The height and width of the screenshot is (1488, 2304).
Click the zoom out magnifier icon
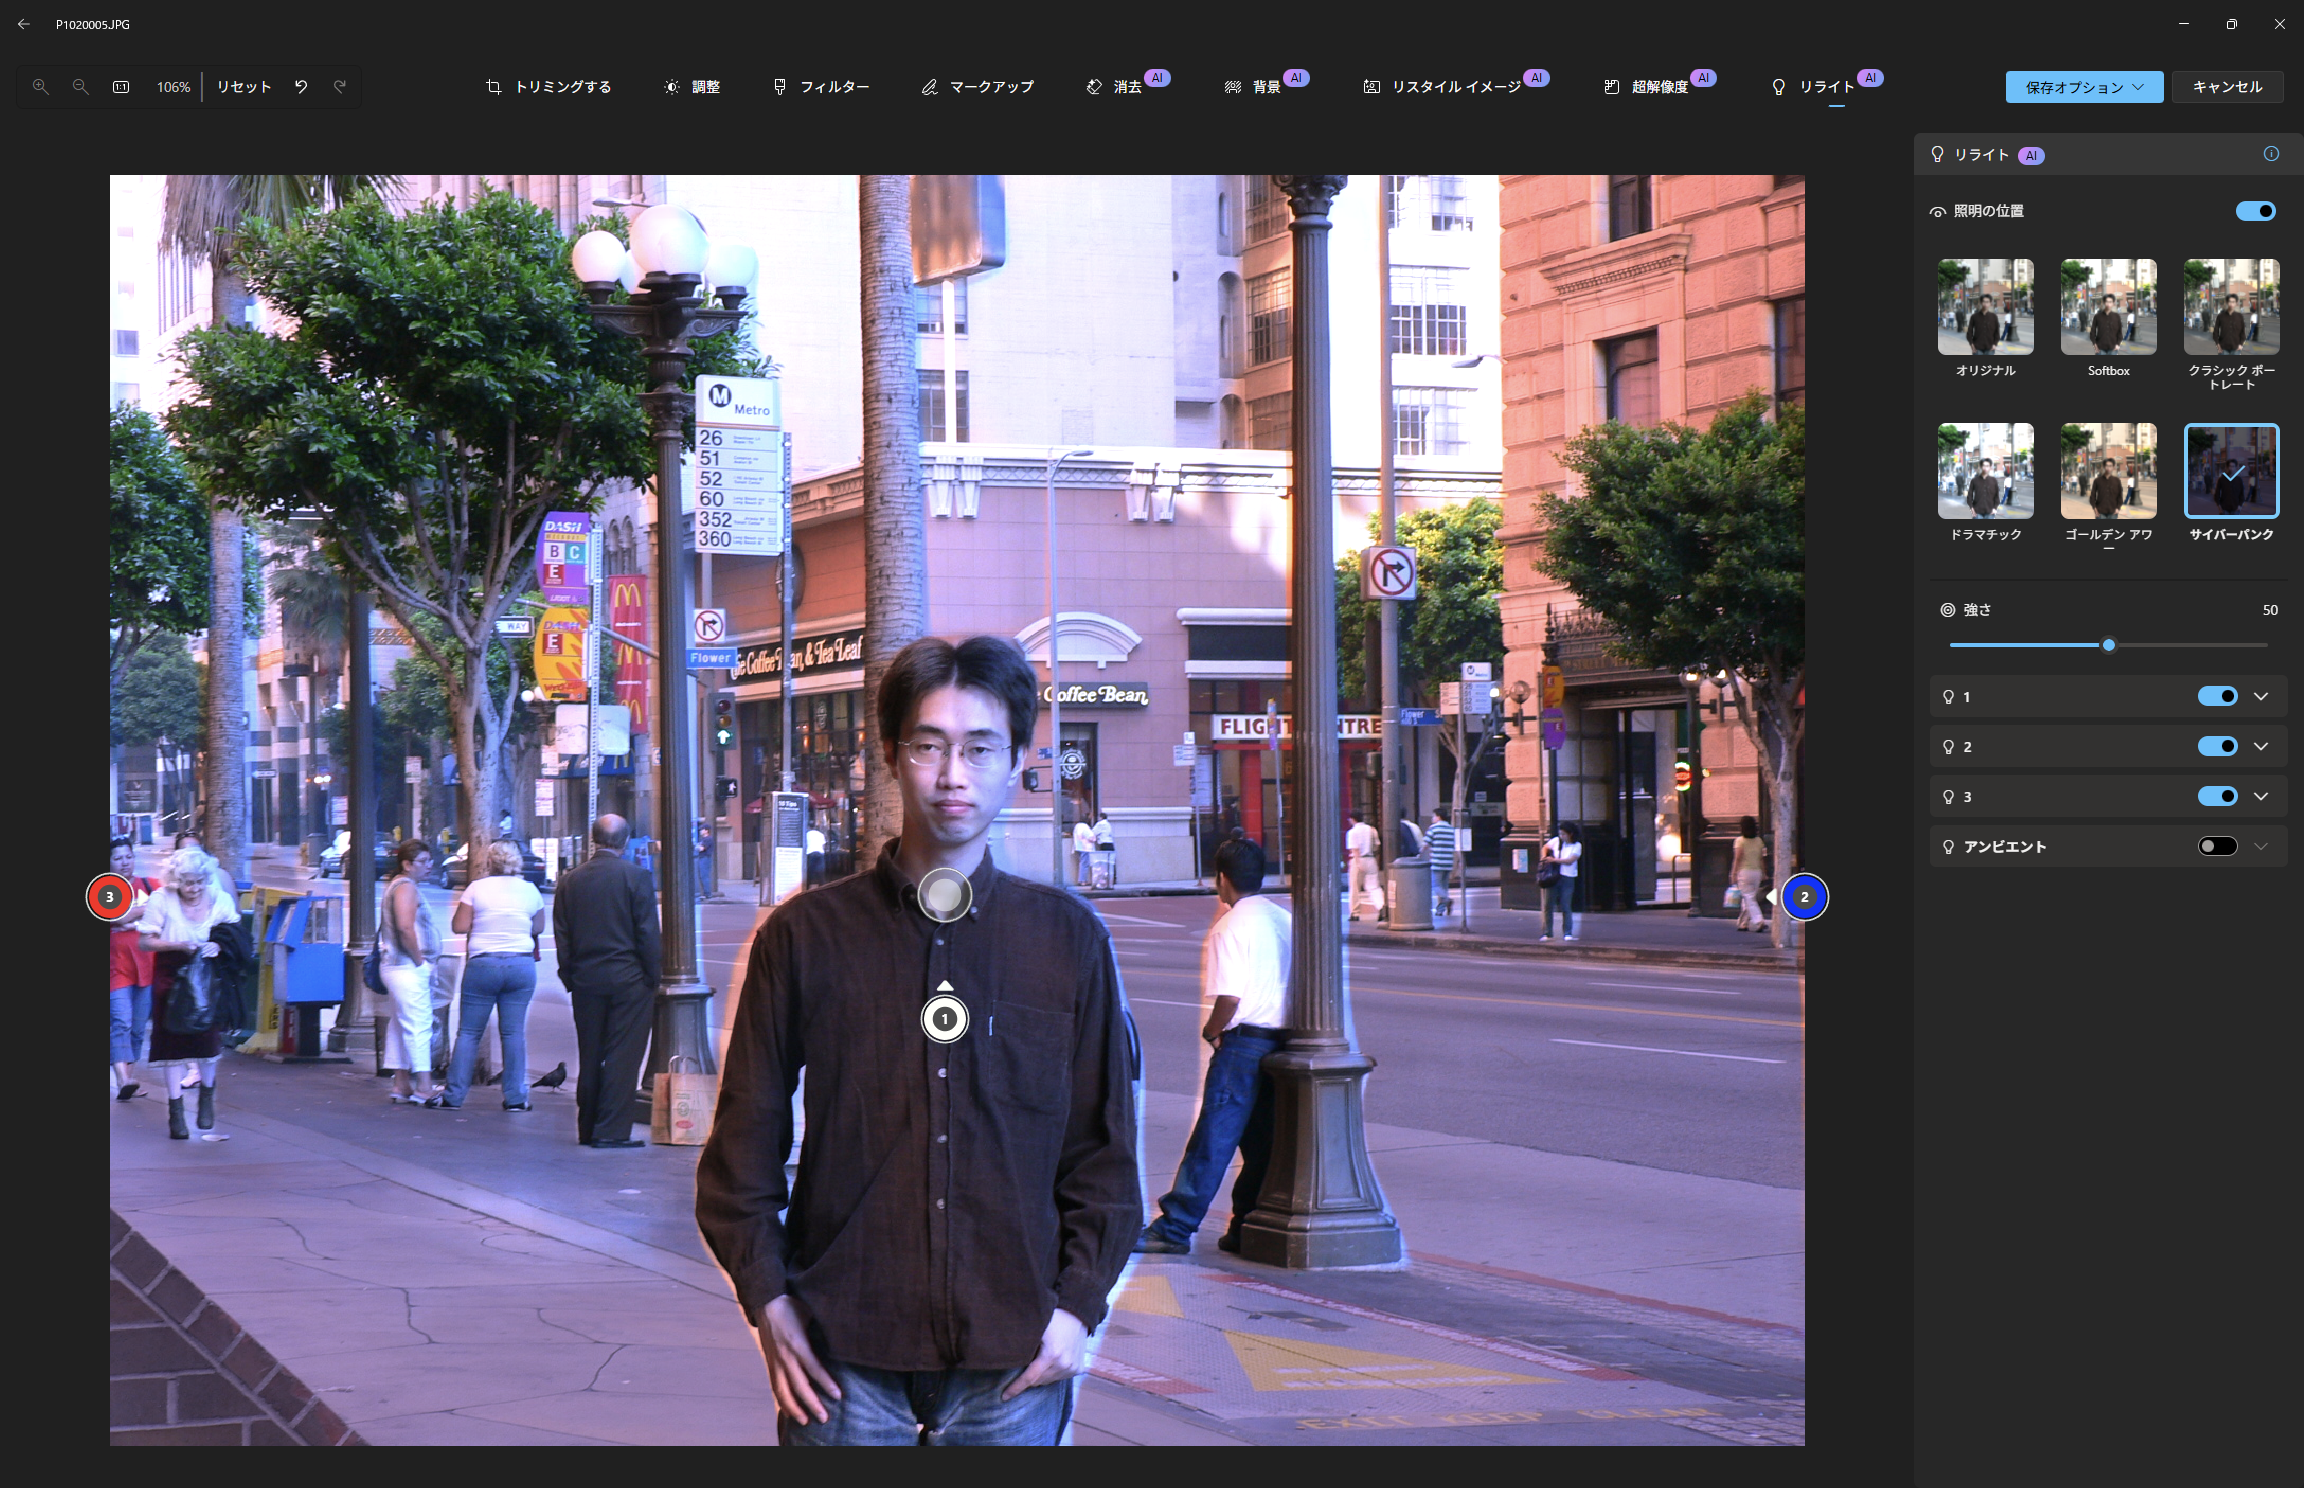click(x=81, y=87)
